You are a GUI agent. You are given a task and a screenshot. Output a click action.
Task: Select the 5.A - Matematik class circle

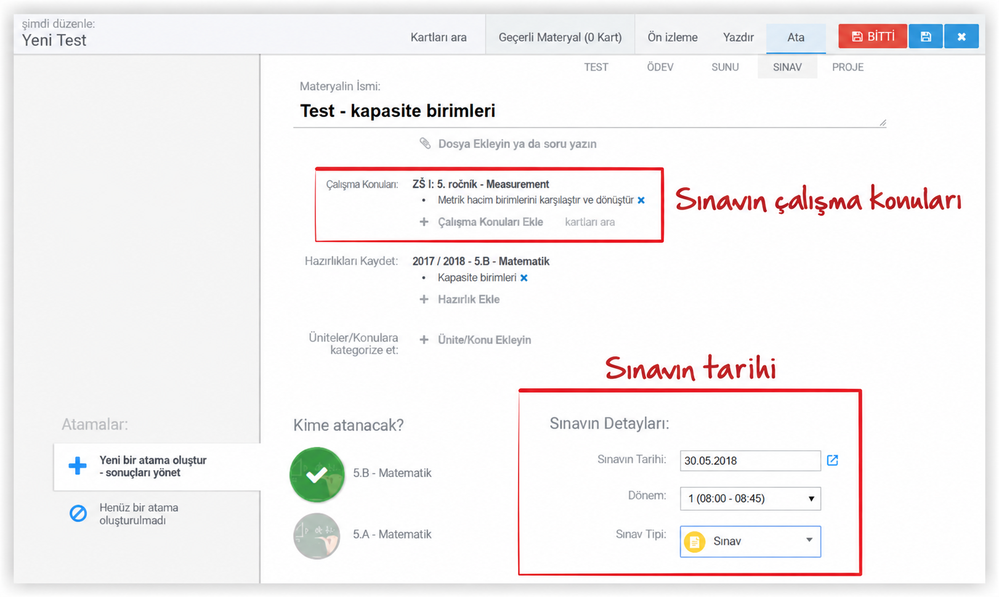click(x=317, y=536)
